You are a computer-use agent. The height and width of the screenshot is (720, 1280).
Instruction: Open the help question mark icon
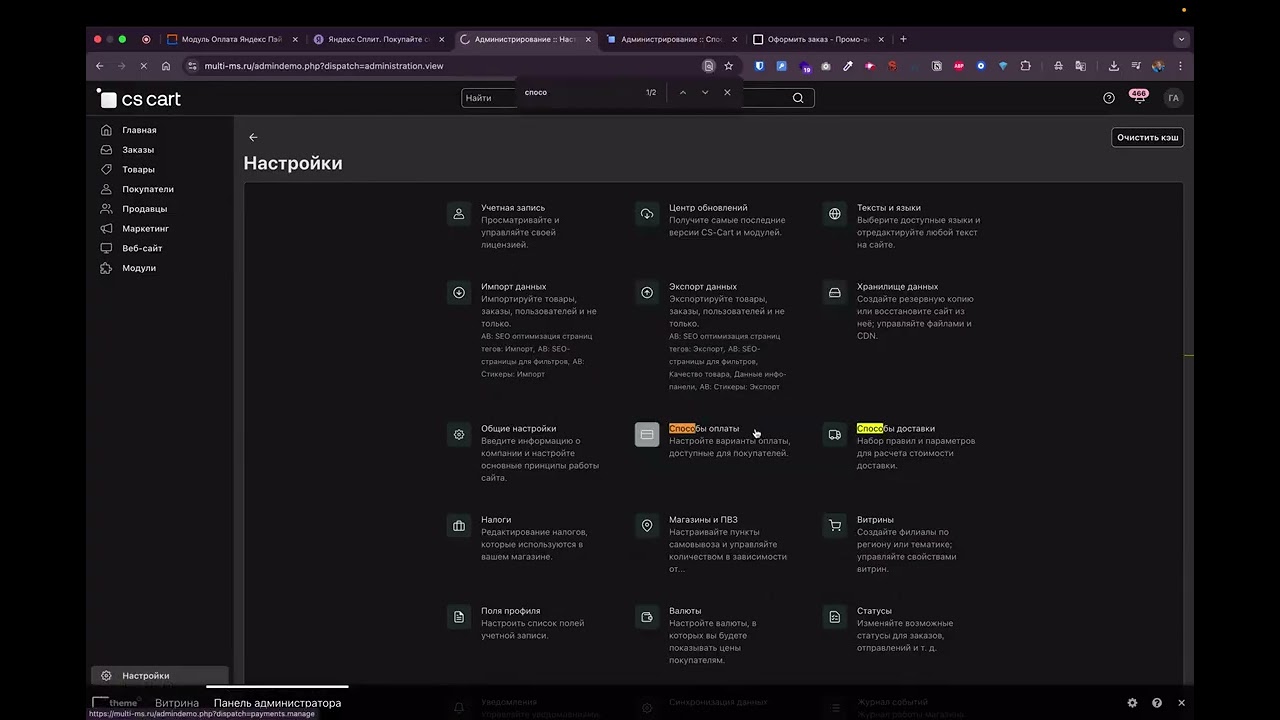click(x=1108, y=98)
